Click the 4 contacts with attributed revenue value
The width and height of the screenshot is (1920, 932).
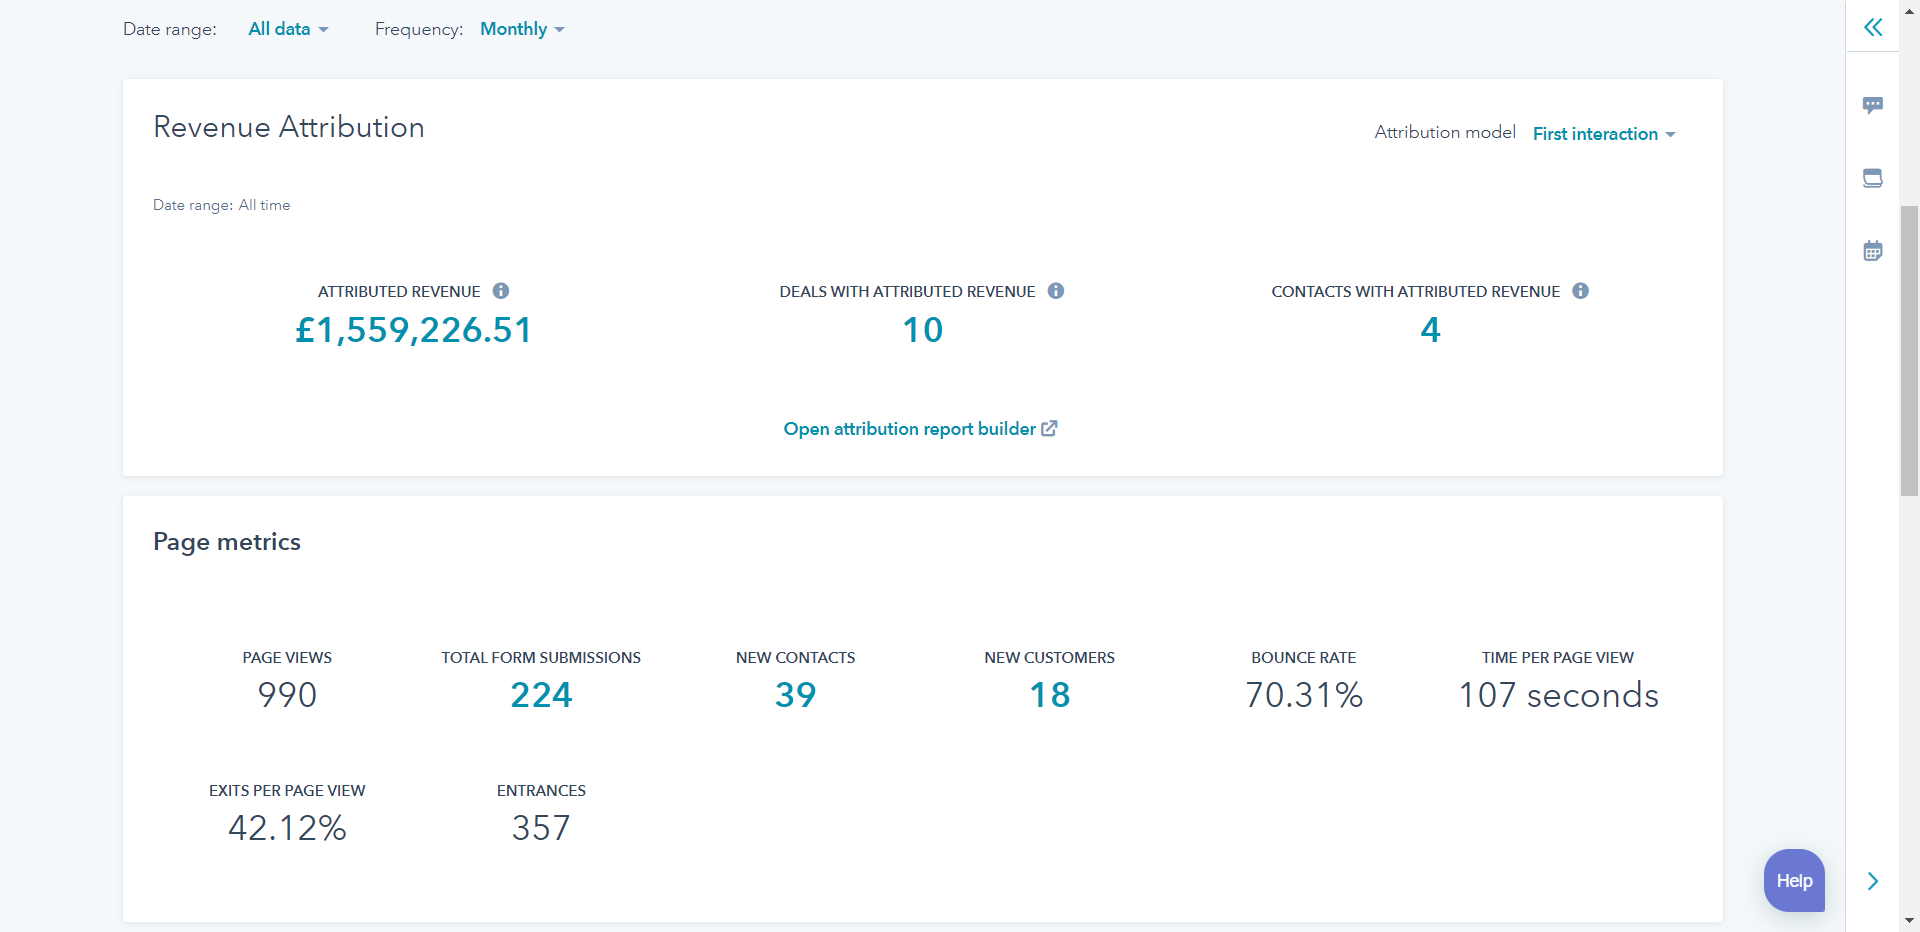pyautogui.click(x=1430, y=330)
